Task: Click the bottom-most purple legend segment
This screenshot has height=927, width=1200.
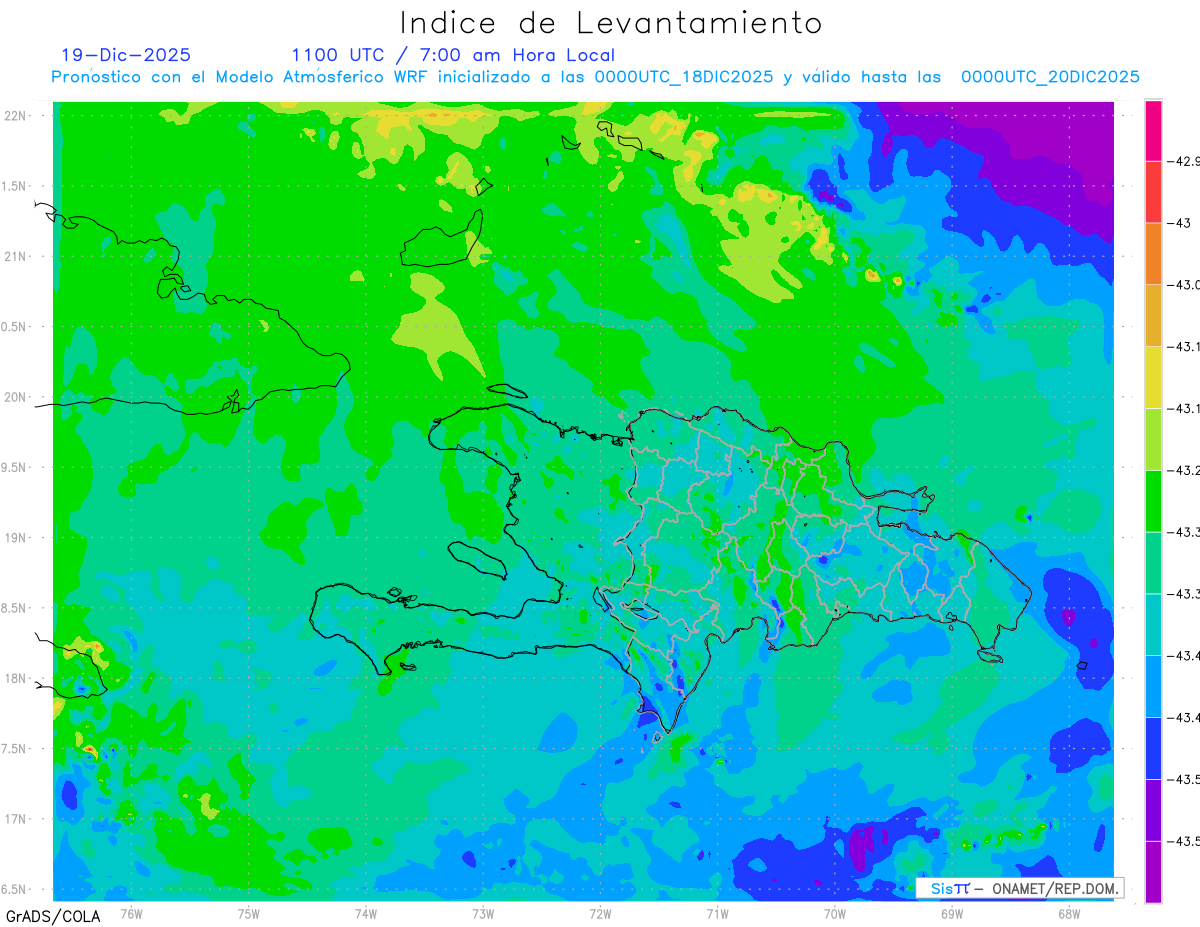Action: (1153, 872)
